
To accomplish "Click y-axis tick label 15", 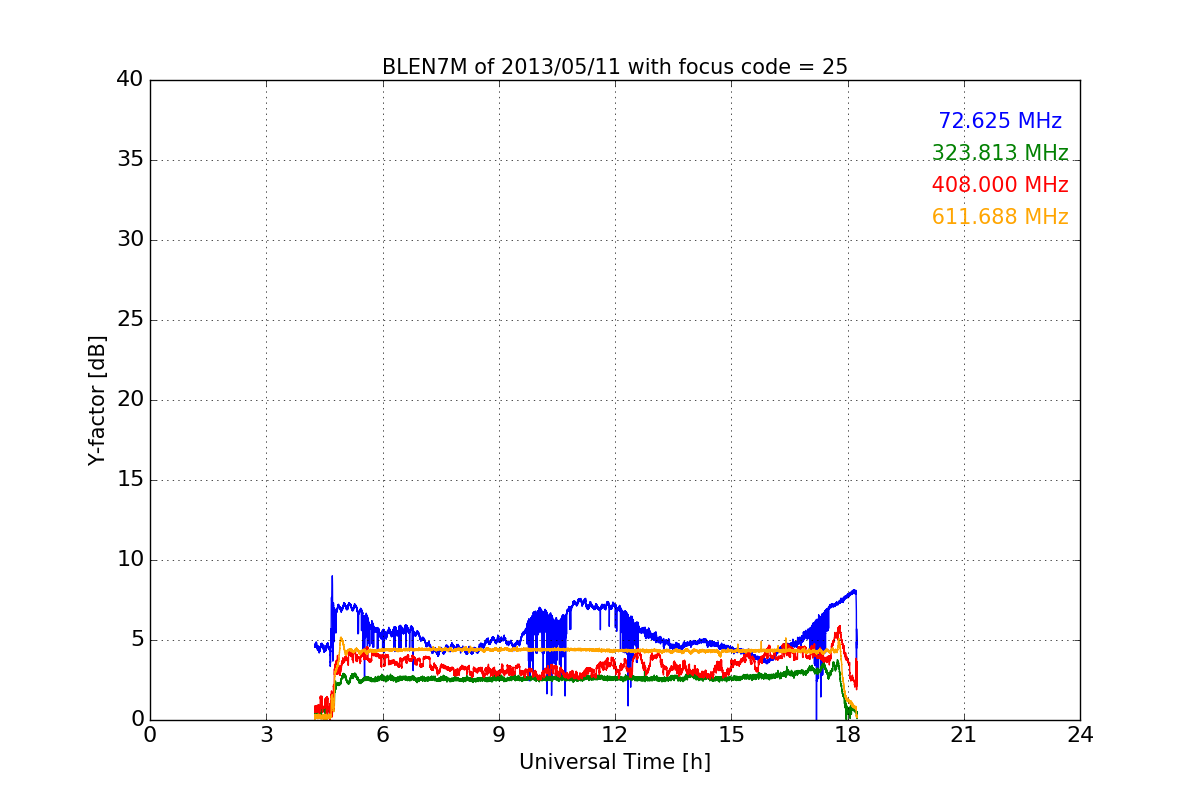I will point(130,480).
